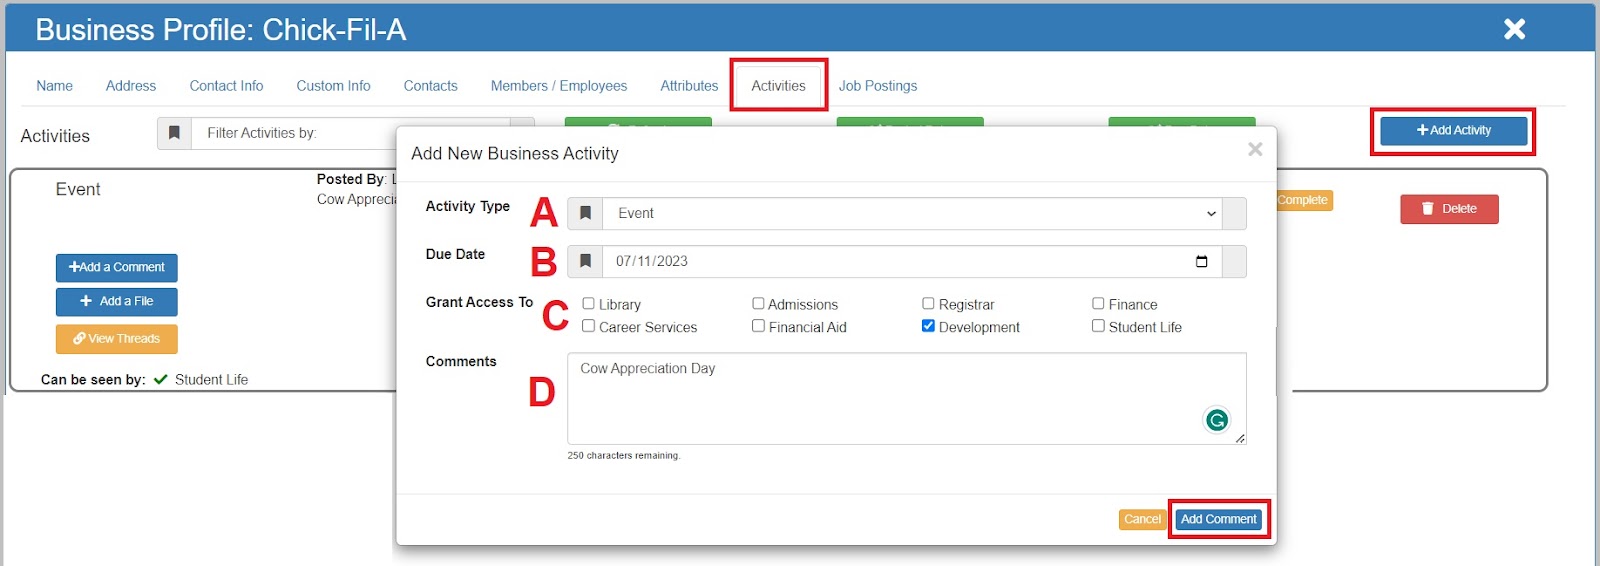This screenshot has height=566, width=1600.
Task: Switch to the Attributes tab
Action: click(689, 86)
